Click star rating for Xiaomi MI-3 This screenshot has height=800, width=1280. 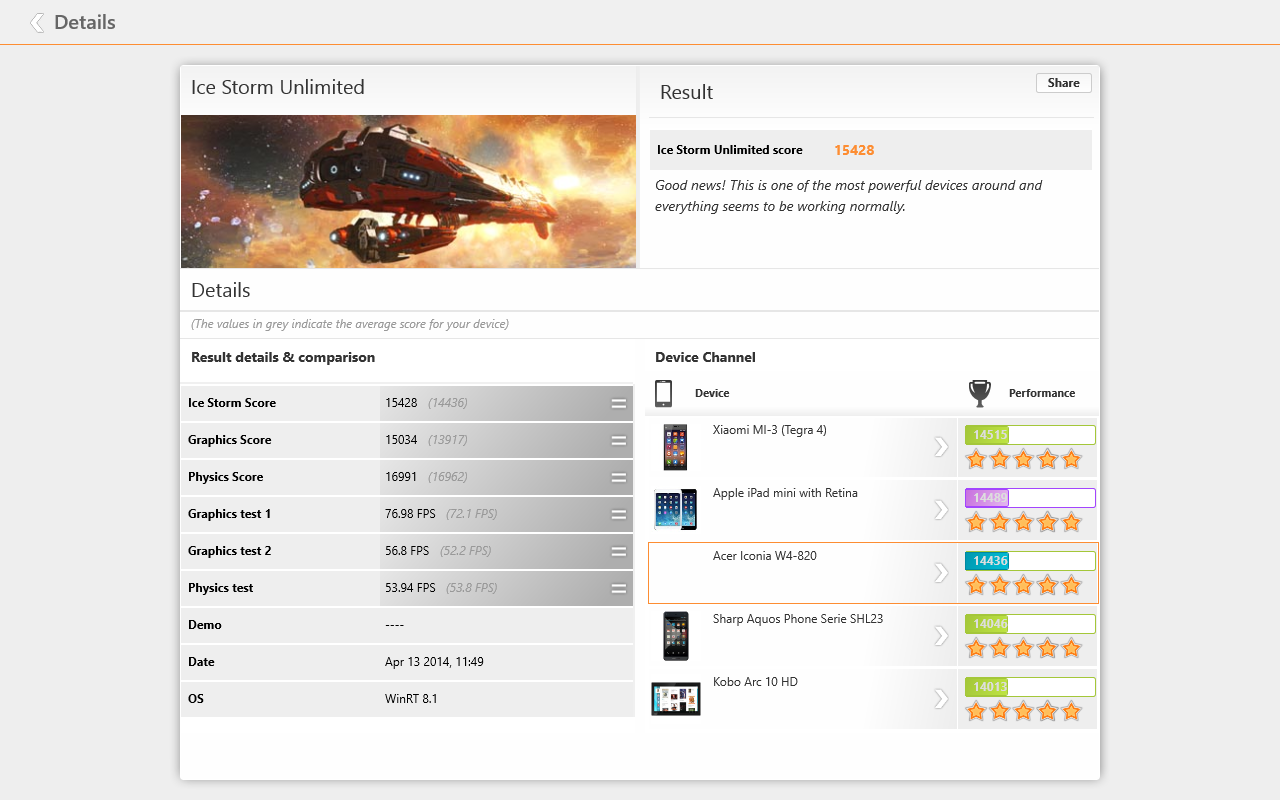(x=1023, y=460)
